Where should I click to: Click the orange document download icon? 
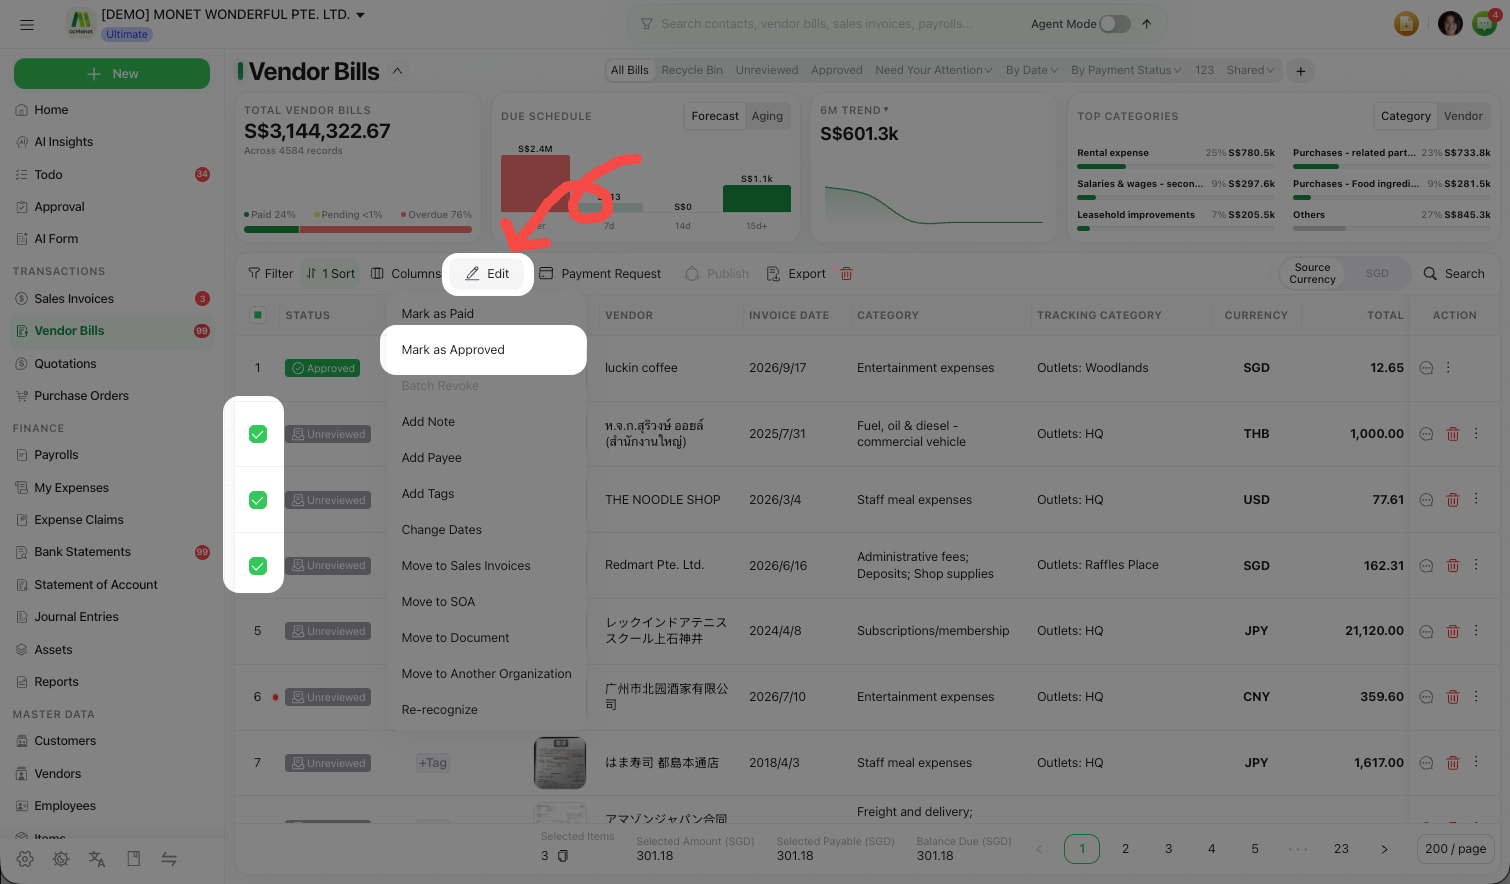[1407, 24]
